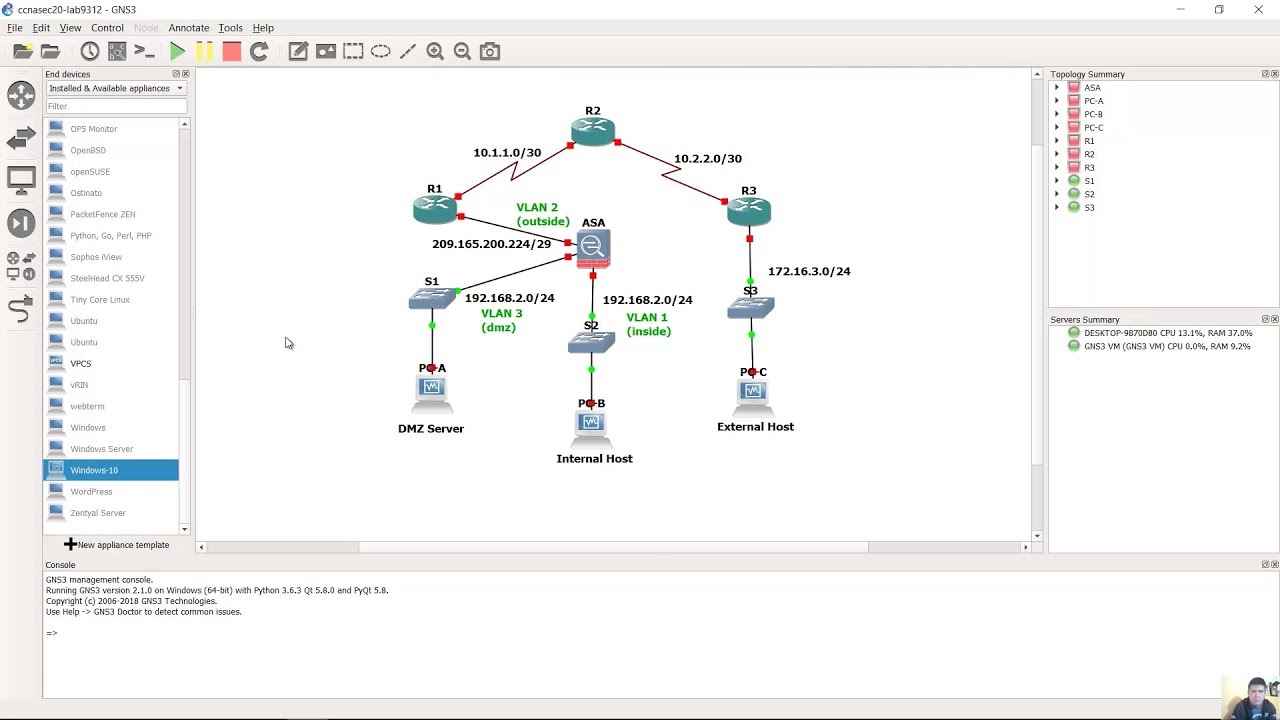Click New appliance template button
The height and width of the screenshot is (720, 1280).
click(116, 545)
